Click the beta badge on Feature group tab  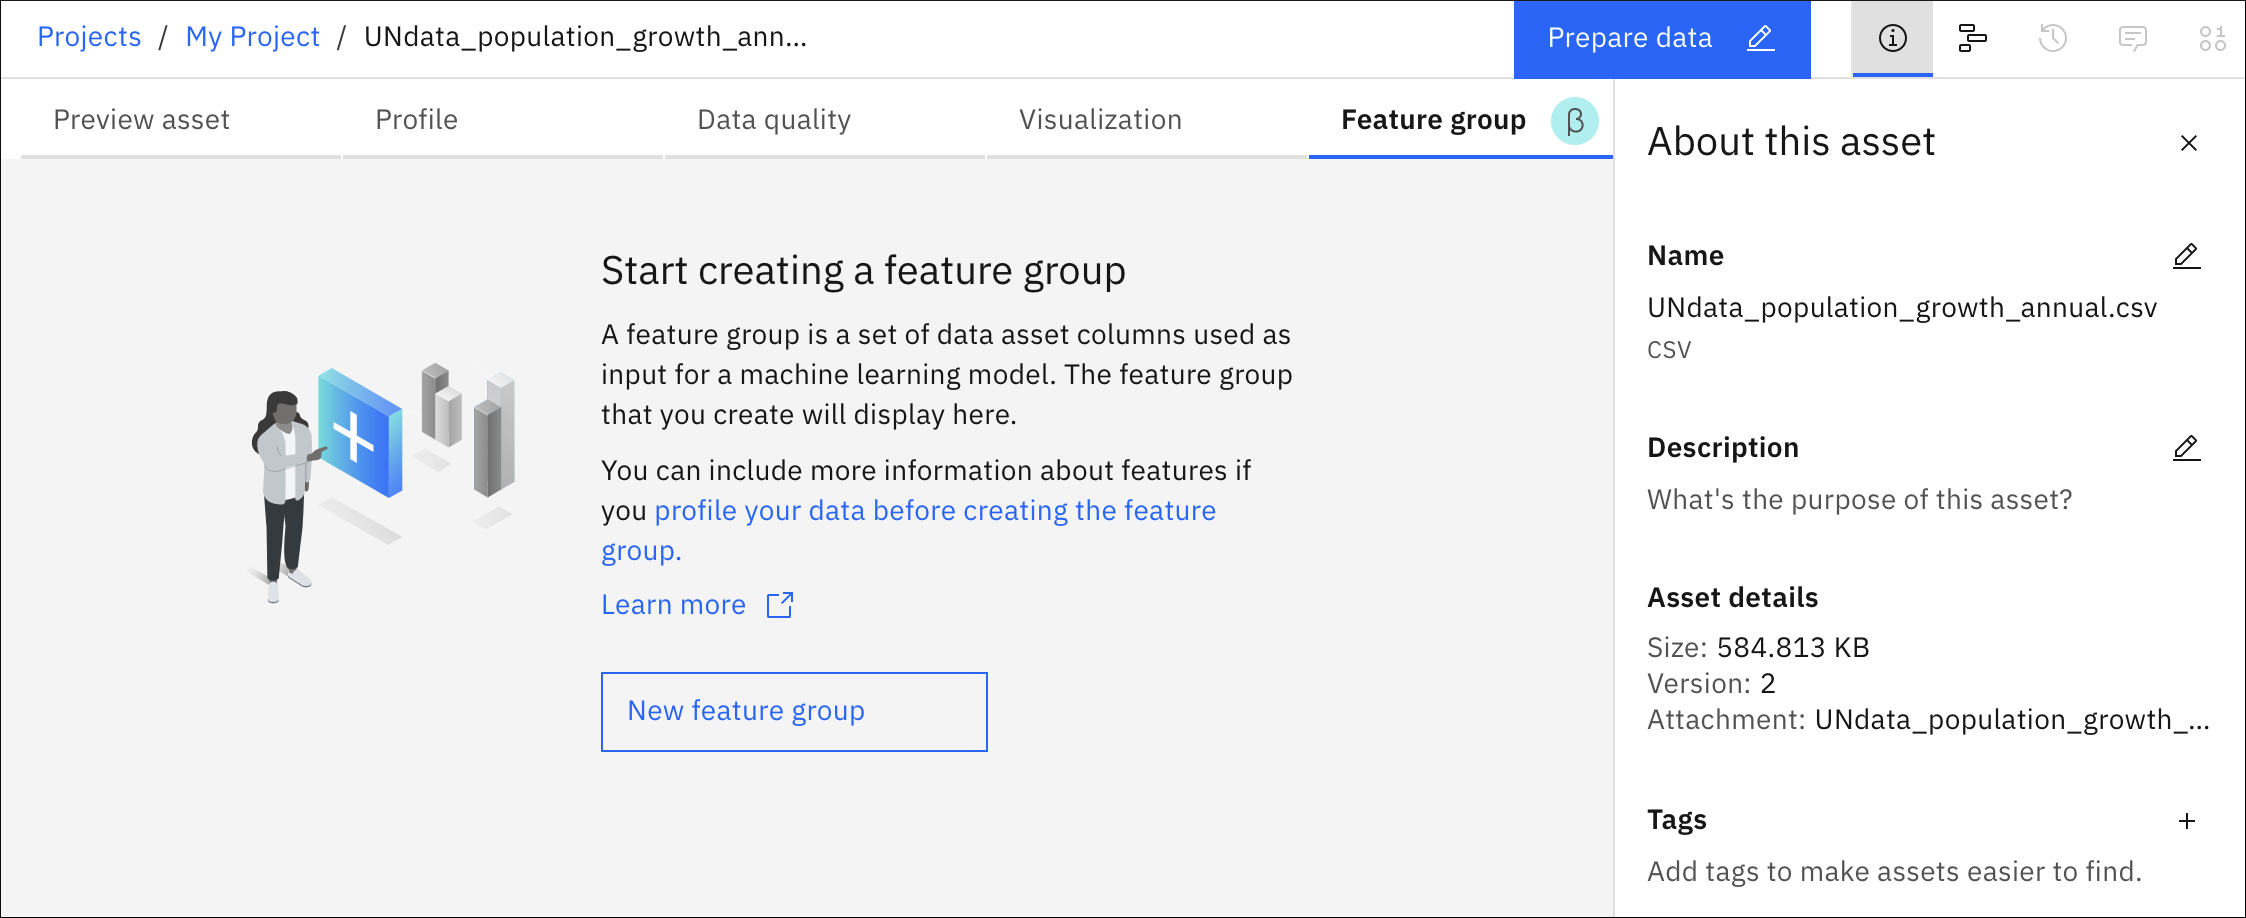click(1574, 121)
